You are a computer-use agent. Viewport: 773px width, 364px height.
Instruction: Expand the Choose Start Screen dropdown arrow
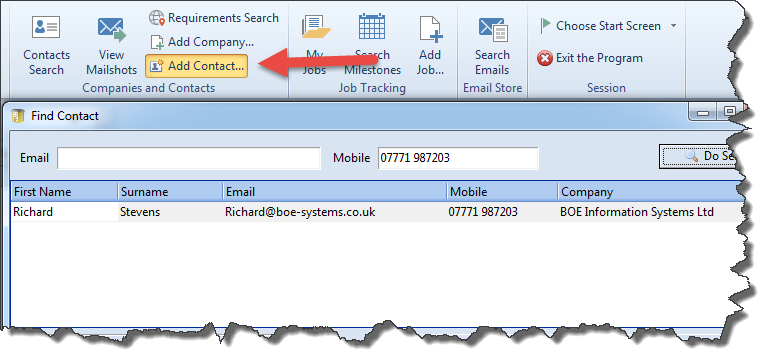pos(673,26)
